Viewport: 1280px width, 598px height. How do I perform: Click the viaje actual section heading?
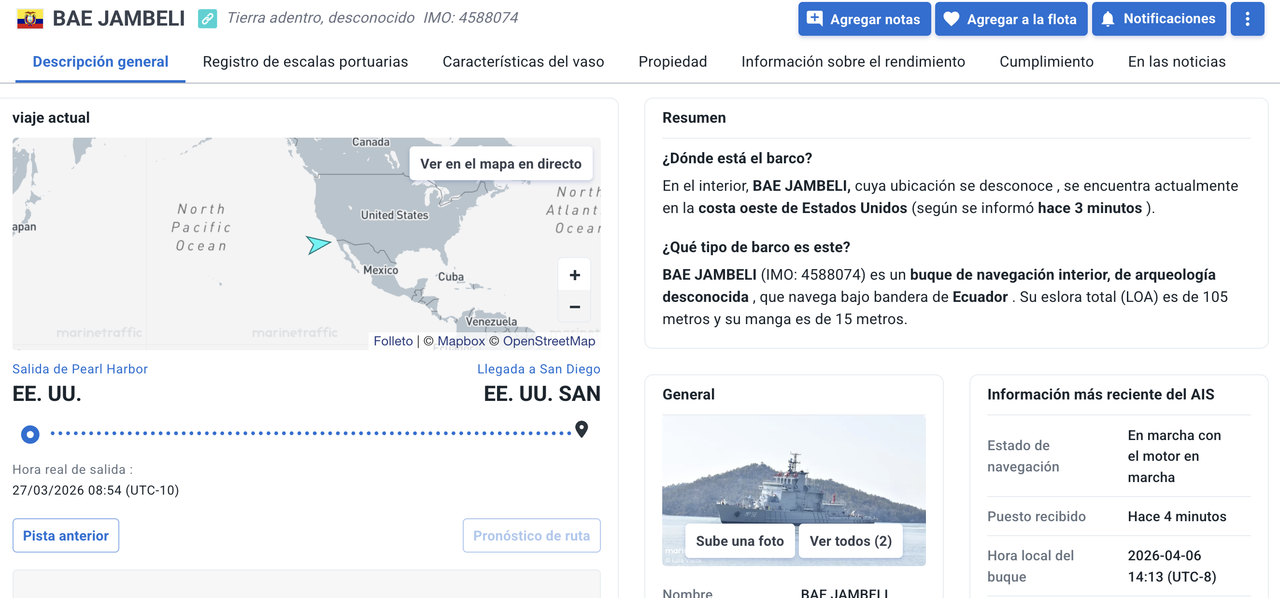pos(51,117)
